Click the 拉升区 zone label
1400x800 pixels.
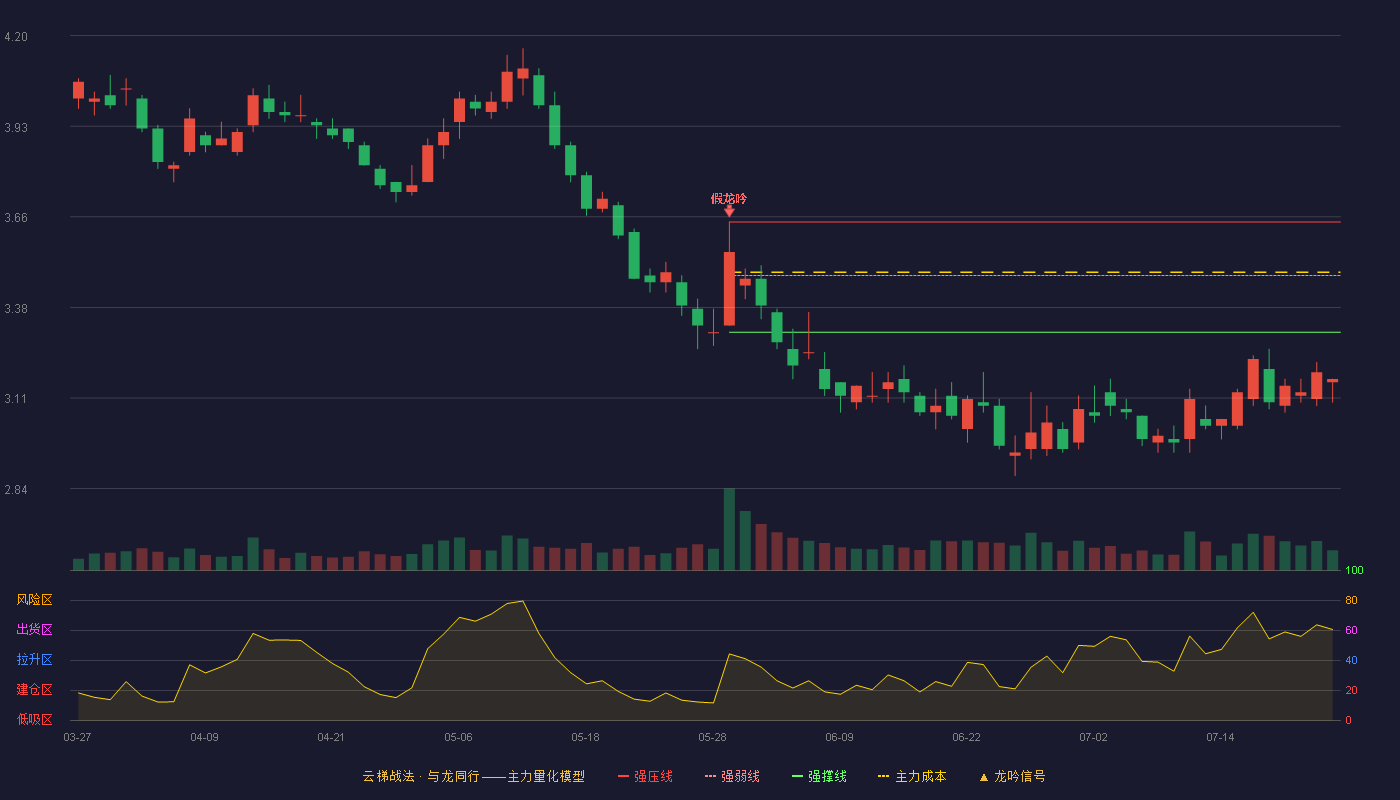tap(34, 660)
